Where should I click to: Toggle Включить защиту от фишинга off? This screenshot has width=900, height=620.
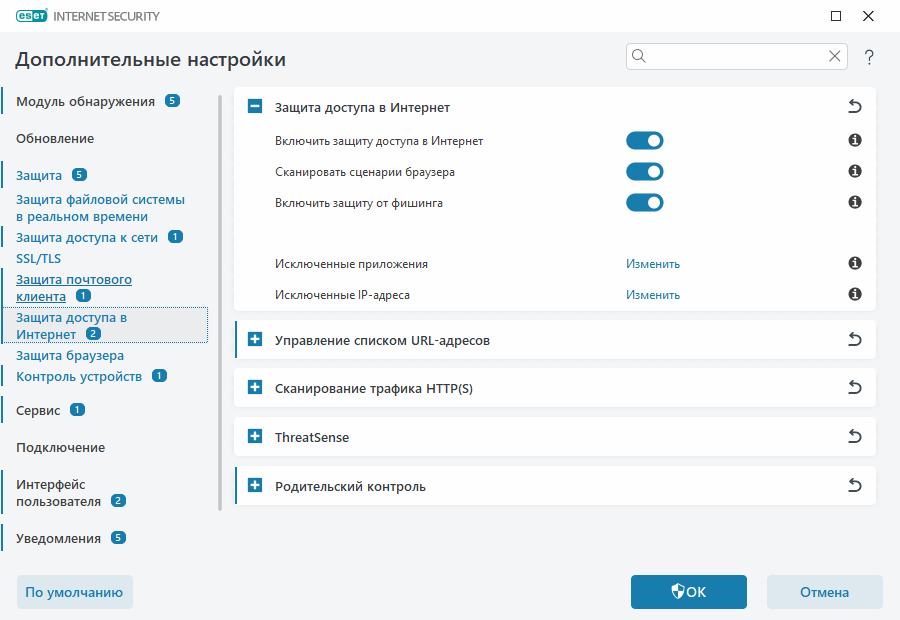[644, 202]
